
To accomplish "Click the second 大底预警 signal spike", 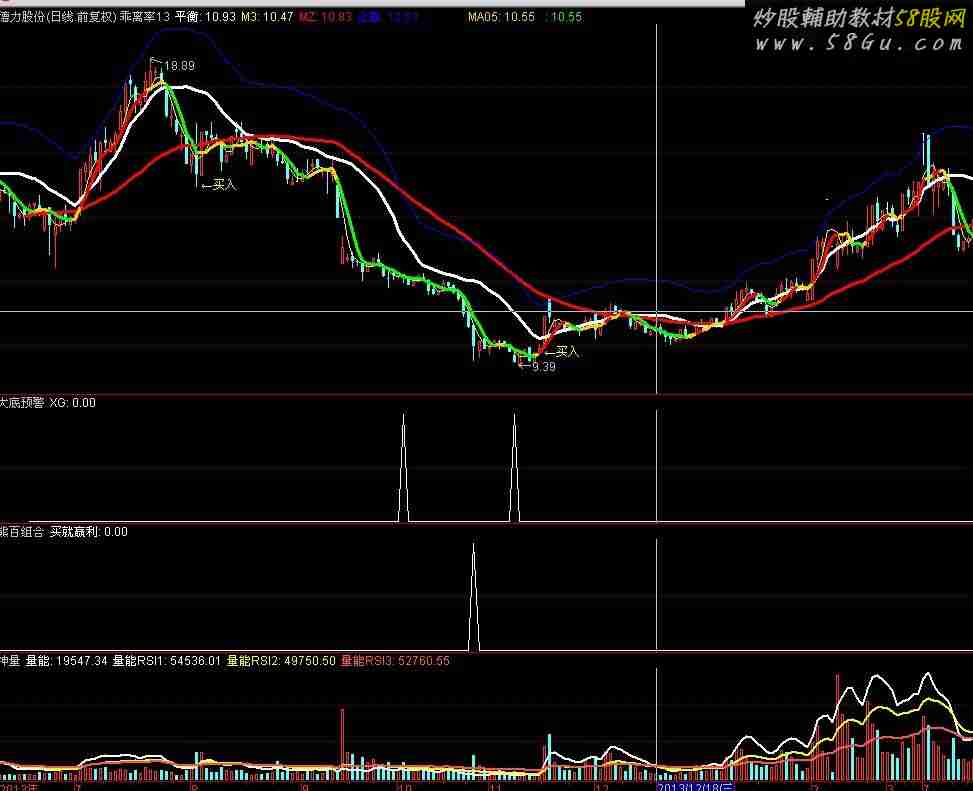I will [x=514, y=468].
